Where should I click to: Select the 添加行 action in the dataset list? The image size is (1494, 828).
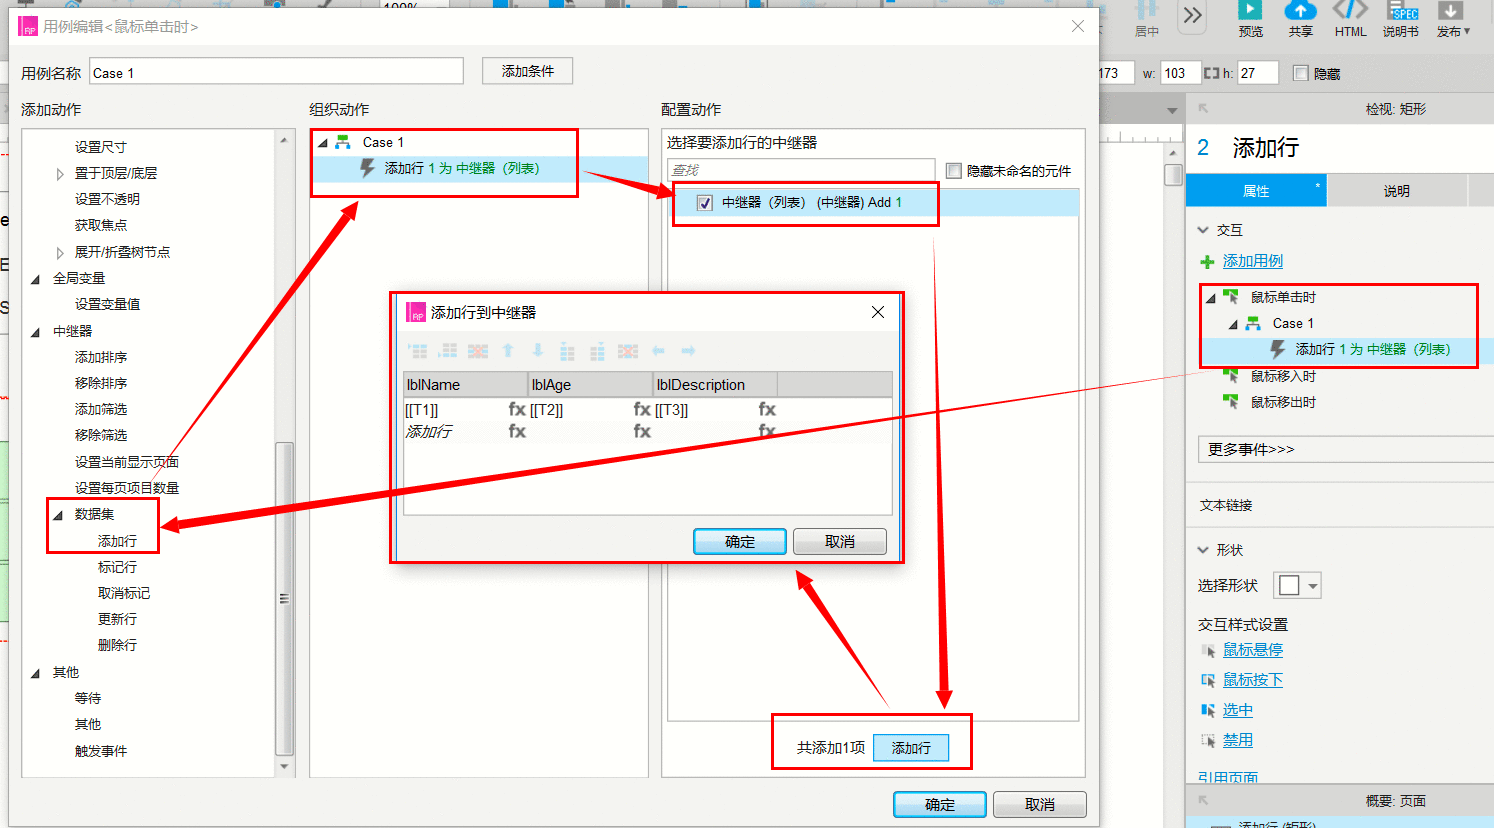[x=117, y=541]
